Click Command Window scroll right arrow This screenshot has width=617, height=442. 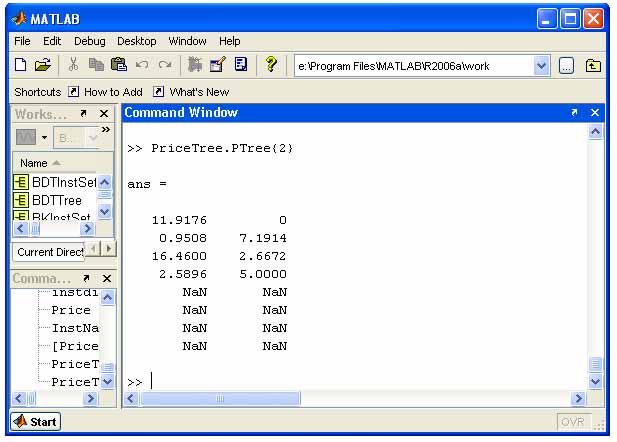578,399
